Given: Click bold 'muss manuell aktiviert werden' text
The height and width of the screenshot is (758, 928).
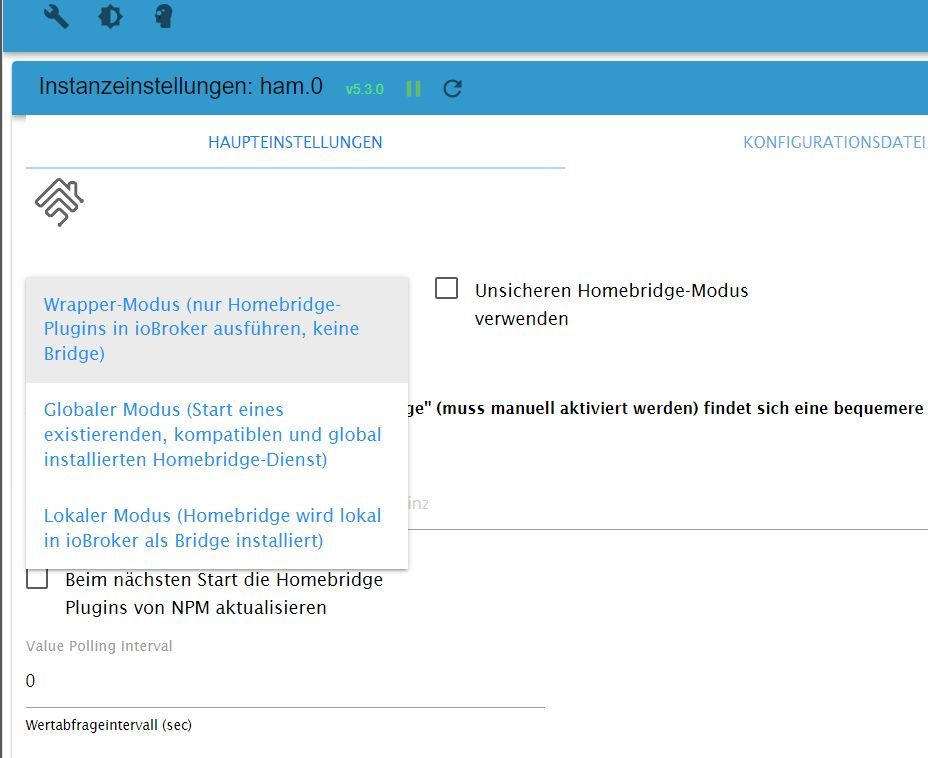Looking at the screenshot, I should pyautogui.click(x=567, y=408).
